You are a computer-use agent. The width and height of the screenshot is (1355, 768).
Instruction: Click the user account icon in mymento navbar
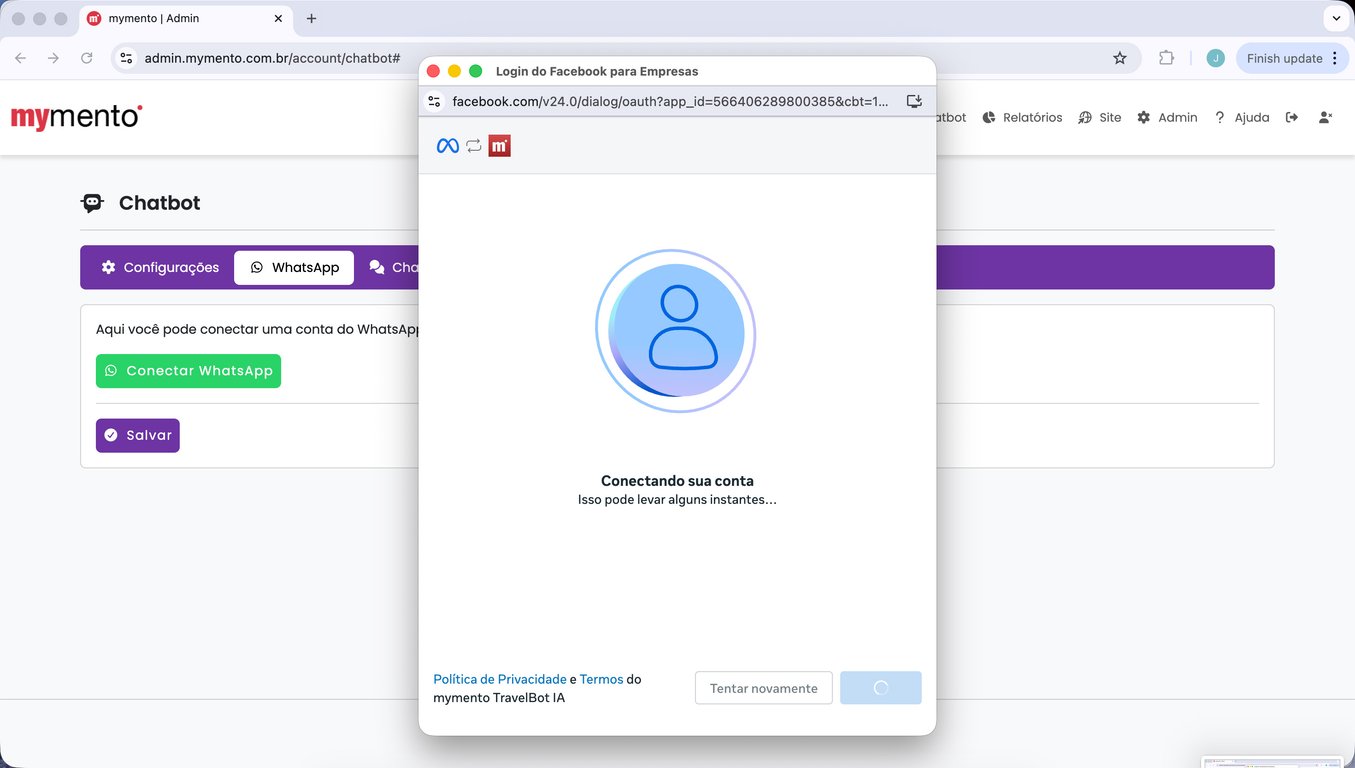point(1326,117)
